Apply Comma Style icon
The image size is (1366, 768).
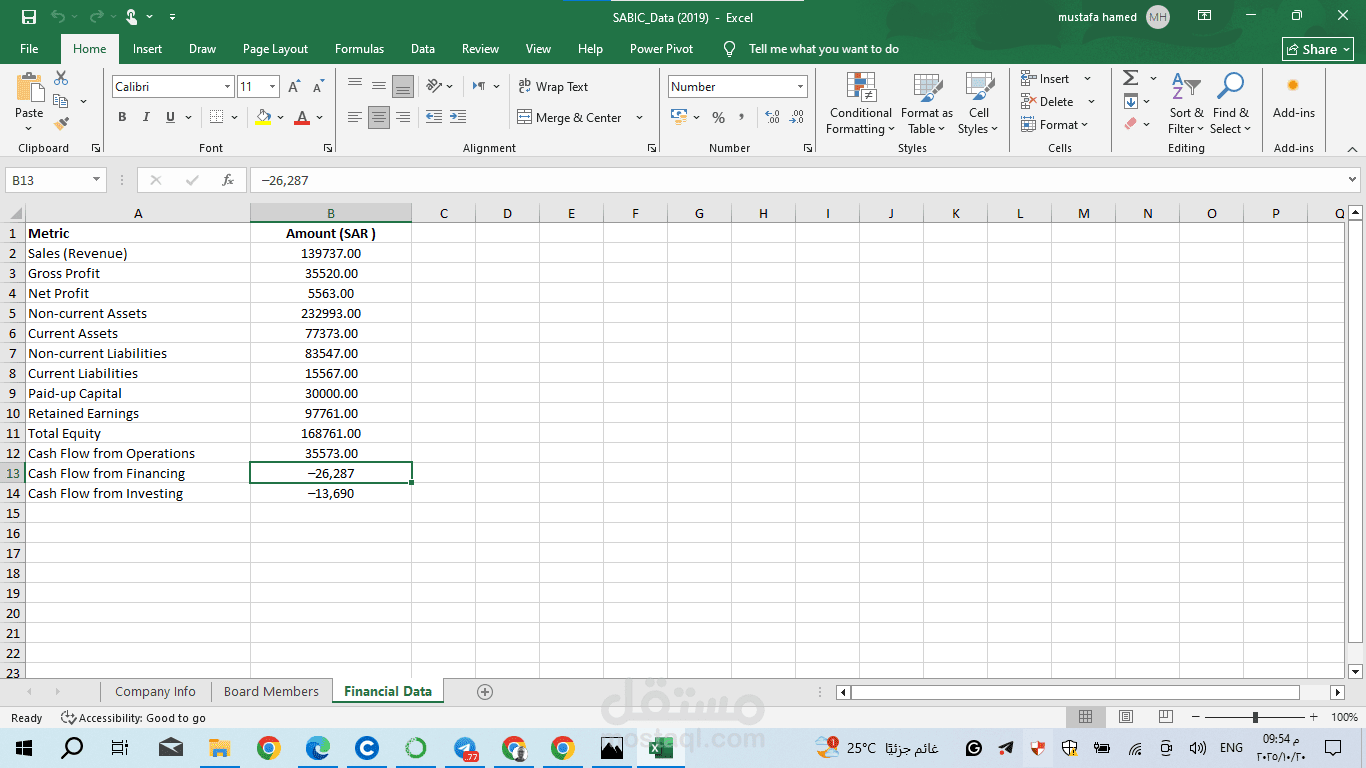pos(741,117)
